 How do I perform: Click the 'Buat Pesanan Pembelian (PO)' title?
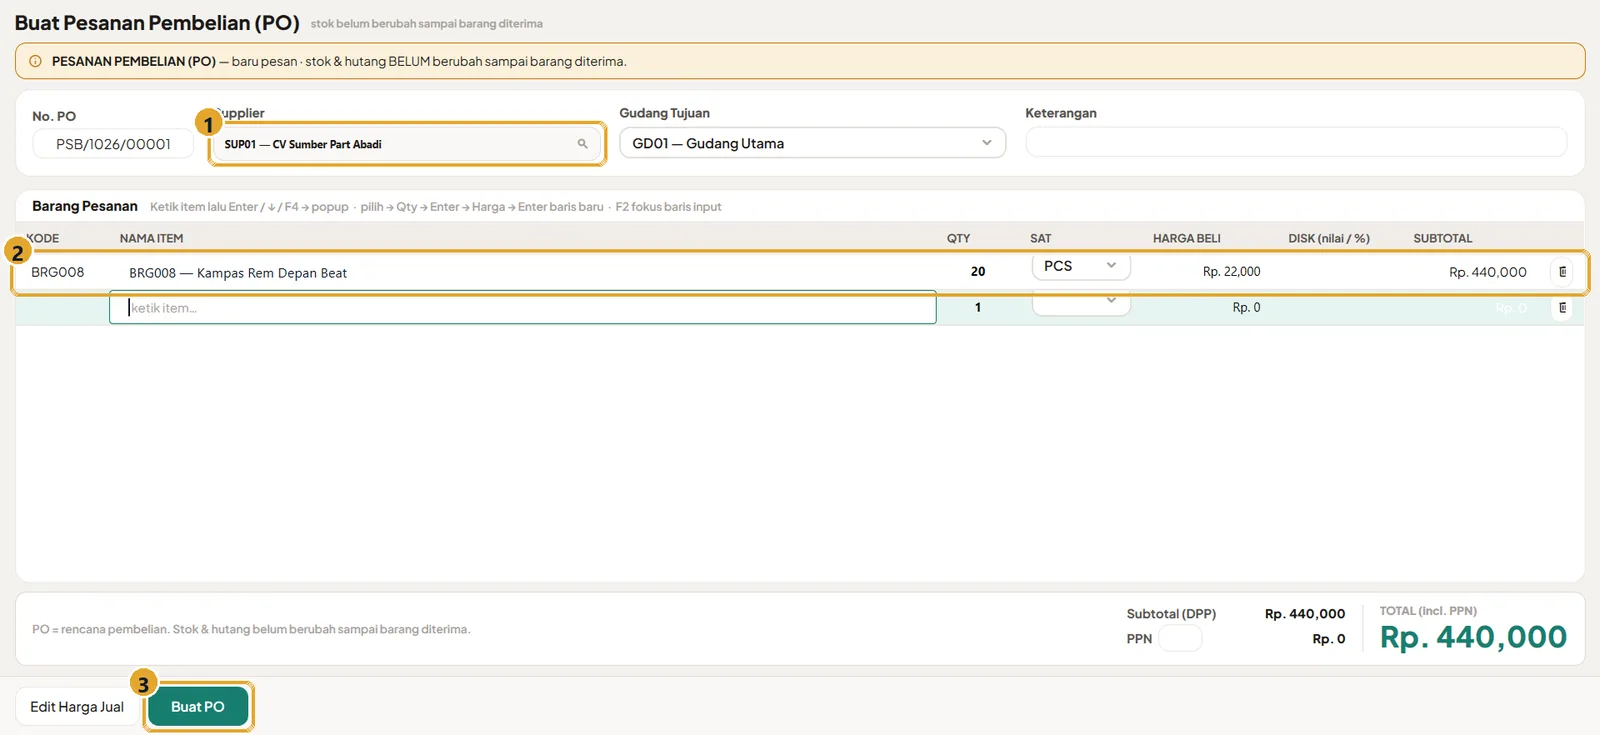tap(157, 23)
